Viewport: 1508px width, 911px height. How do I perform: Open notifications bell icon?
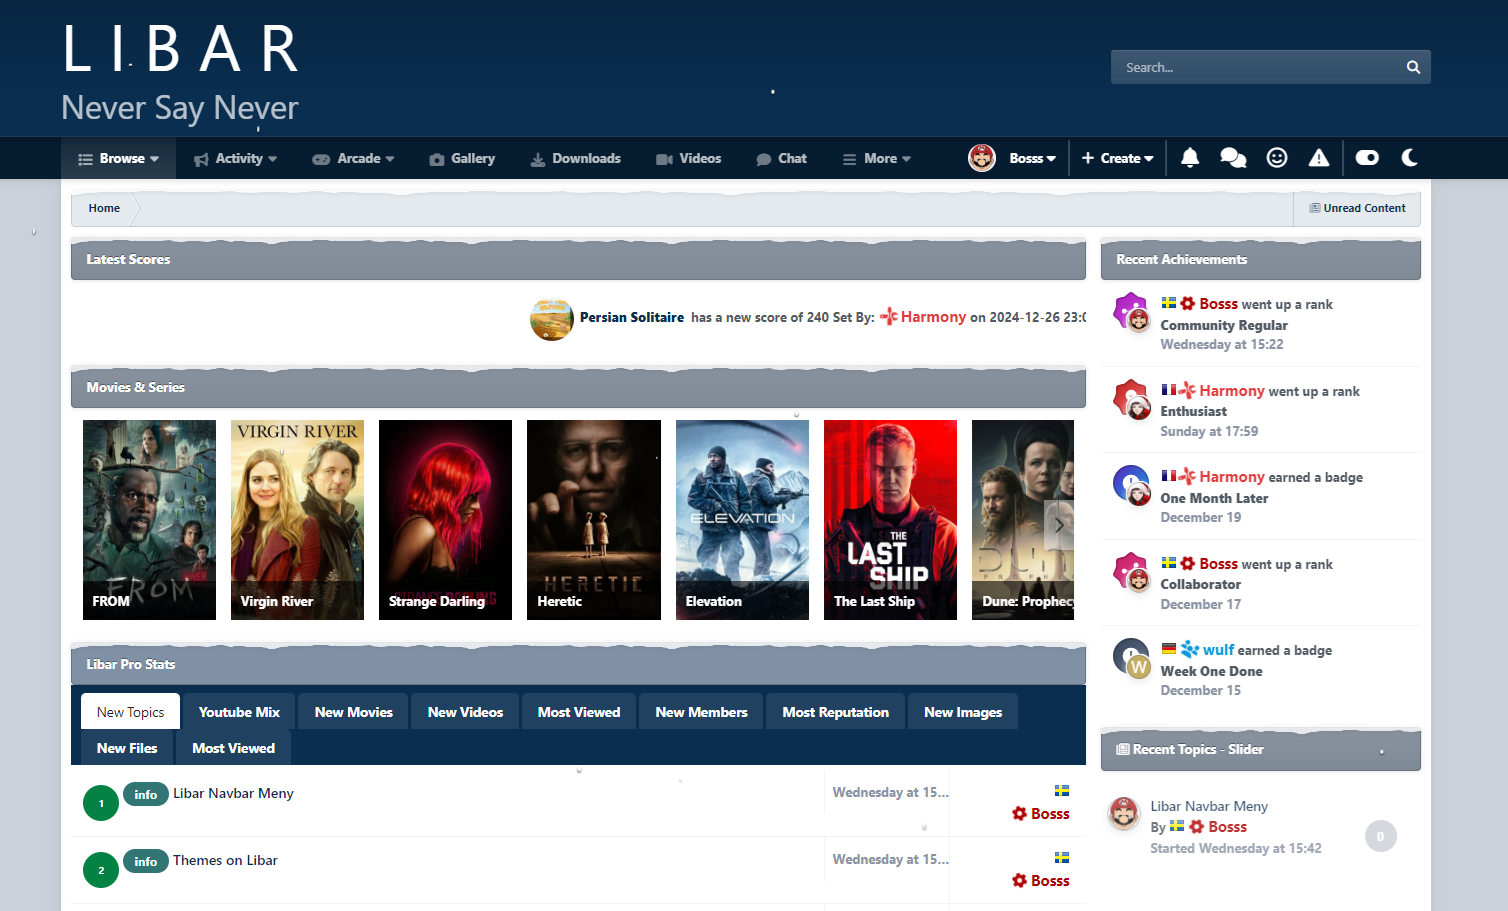(1190, 158)
